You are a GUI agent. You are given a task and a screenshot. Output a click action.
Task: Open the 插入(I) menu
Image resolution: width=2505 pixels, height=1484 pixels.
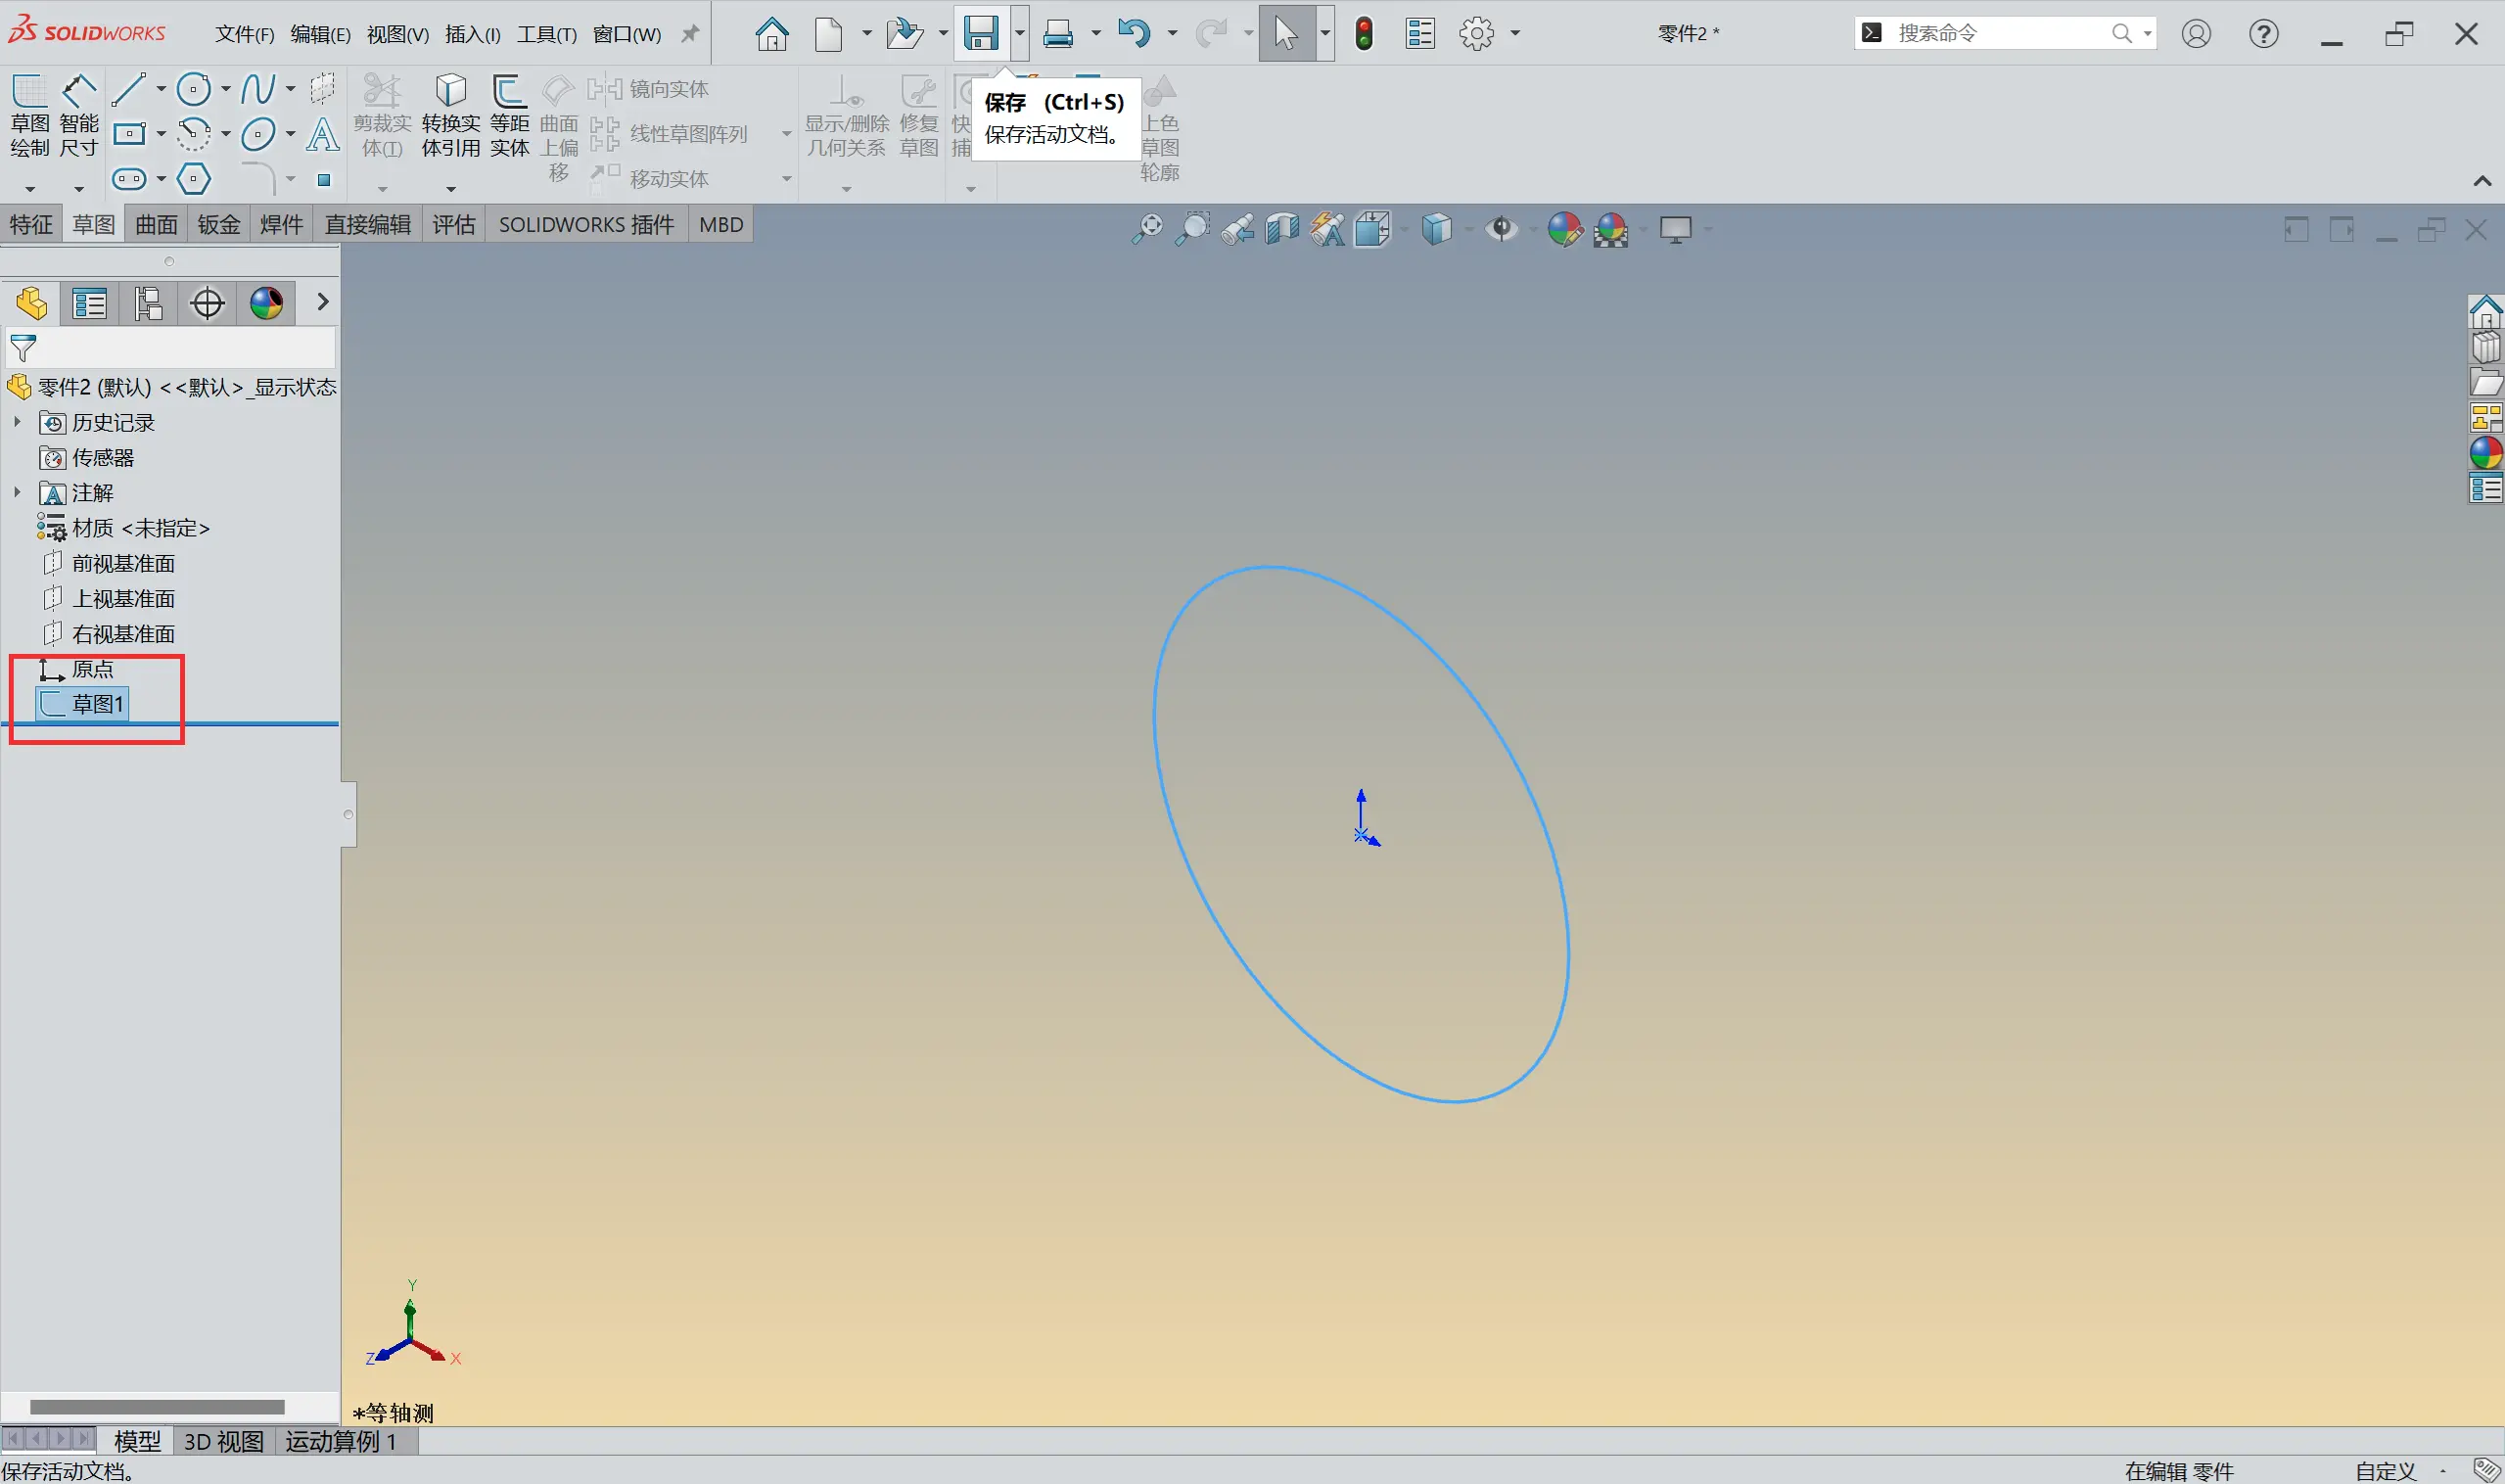(x=472, y=34)
